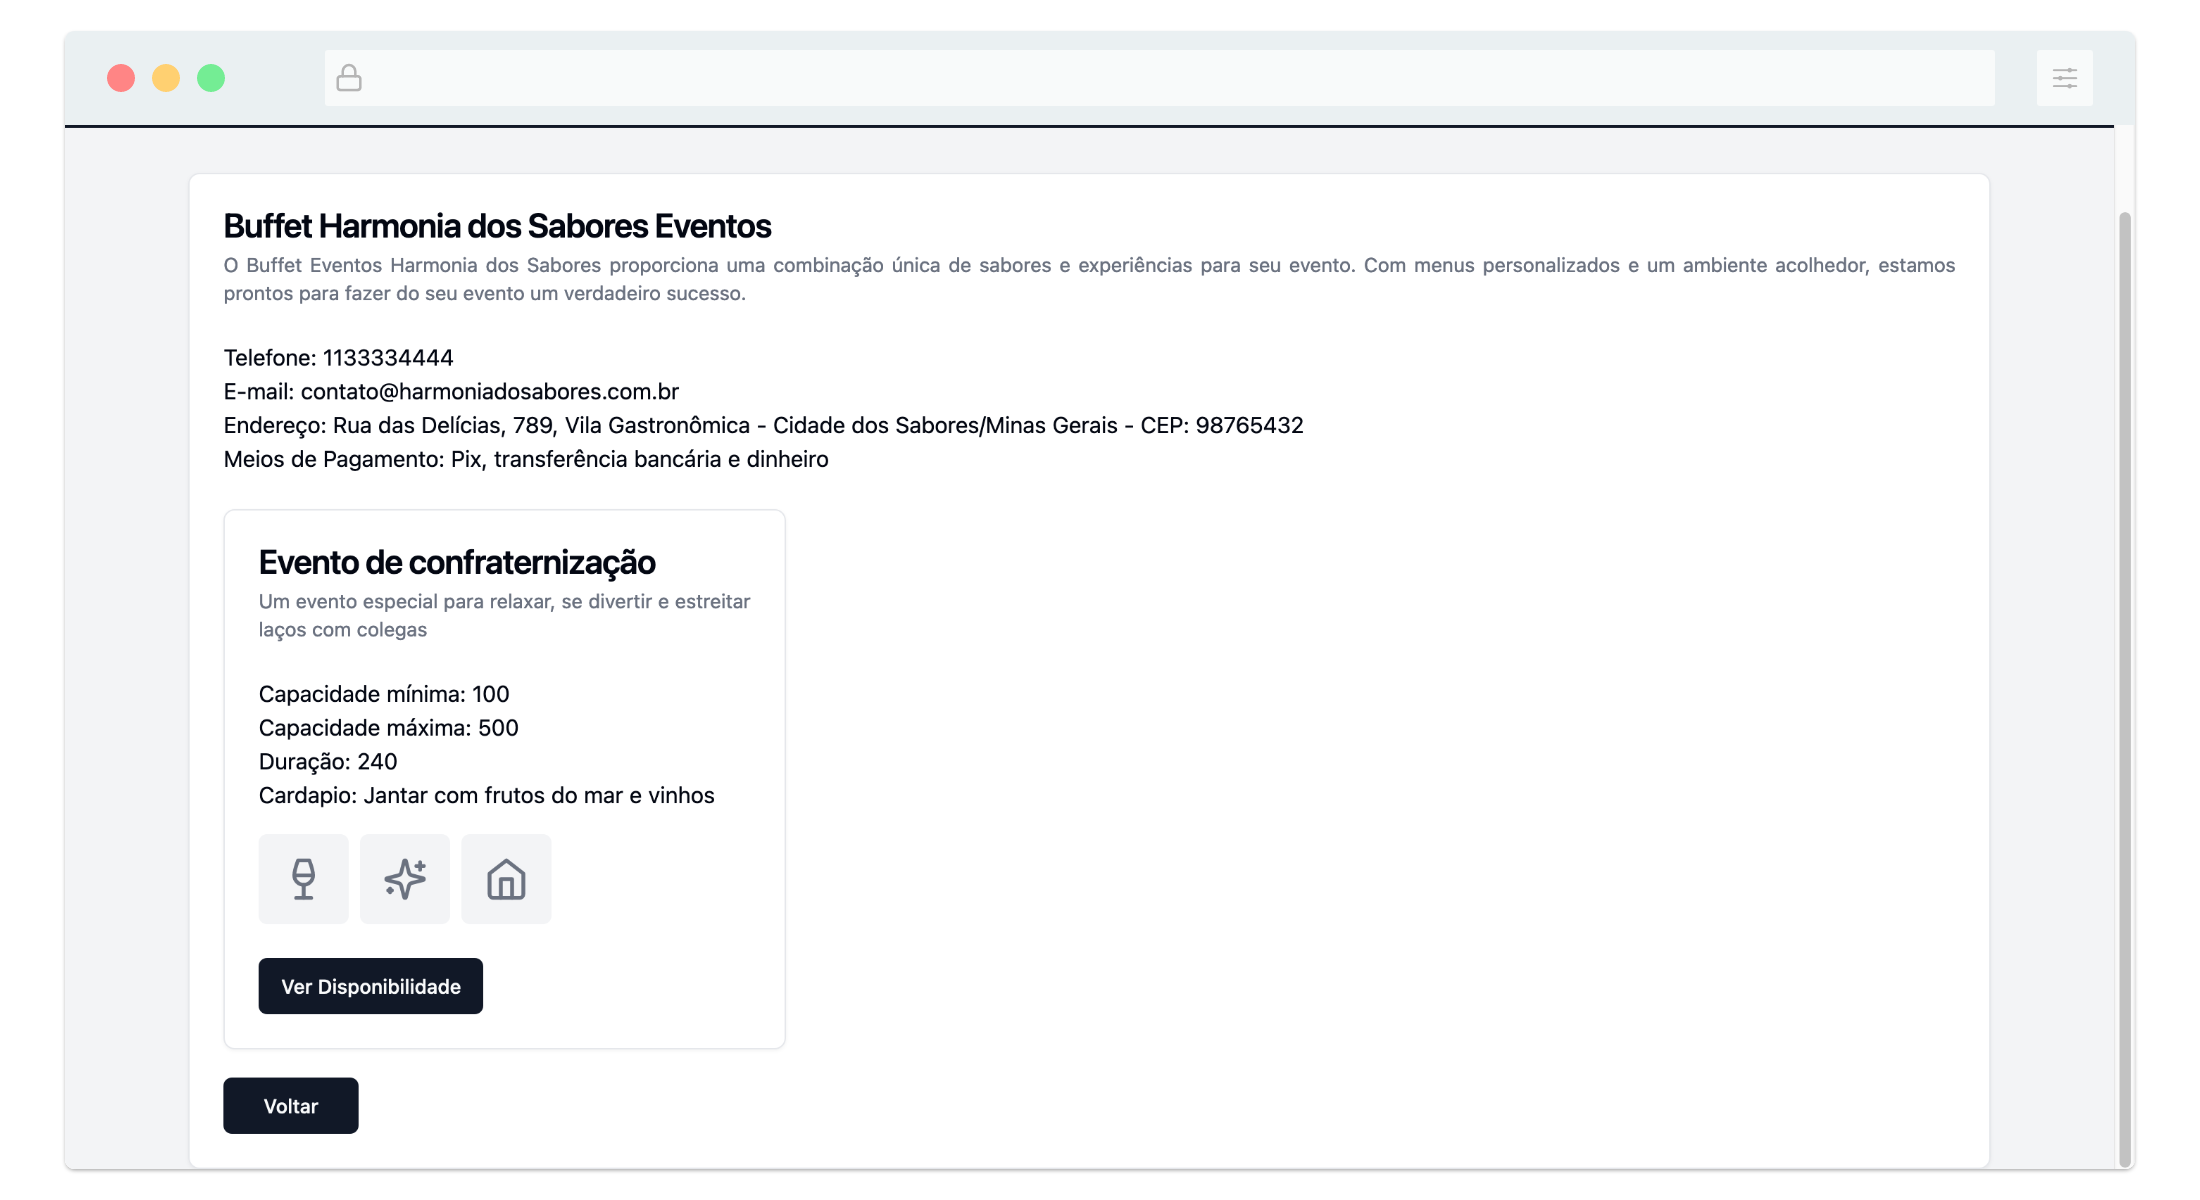Focus the browser address bar field
This screenshot has width=2200, height=1200.
pos(1160,78)
